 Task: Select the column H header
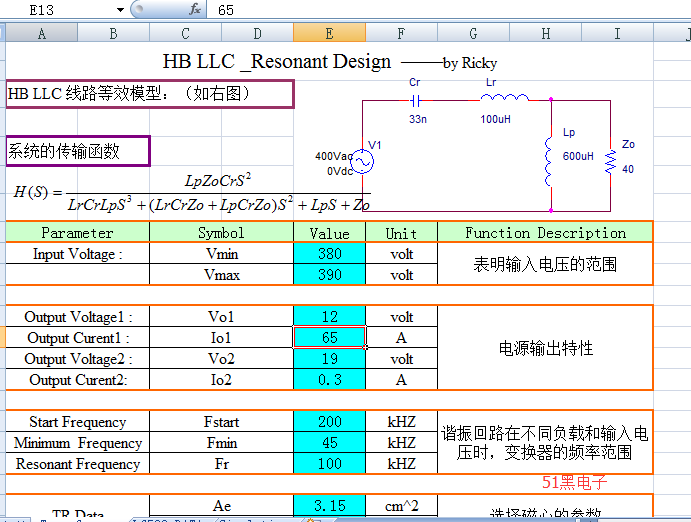click(x=545, y=34)
